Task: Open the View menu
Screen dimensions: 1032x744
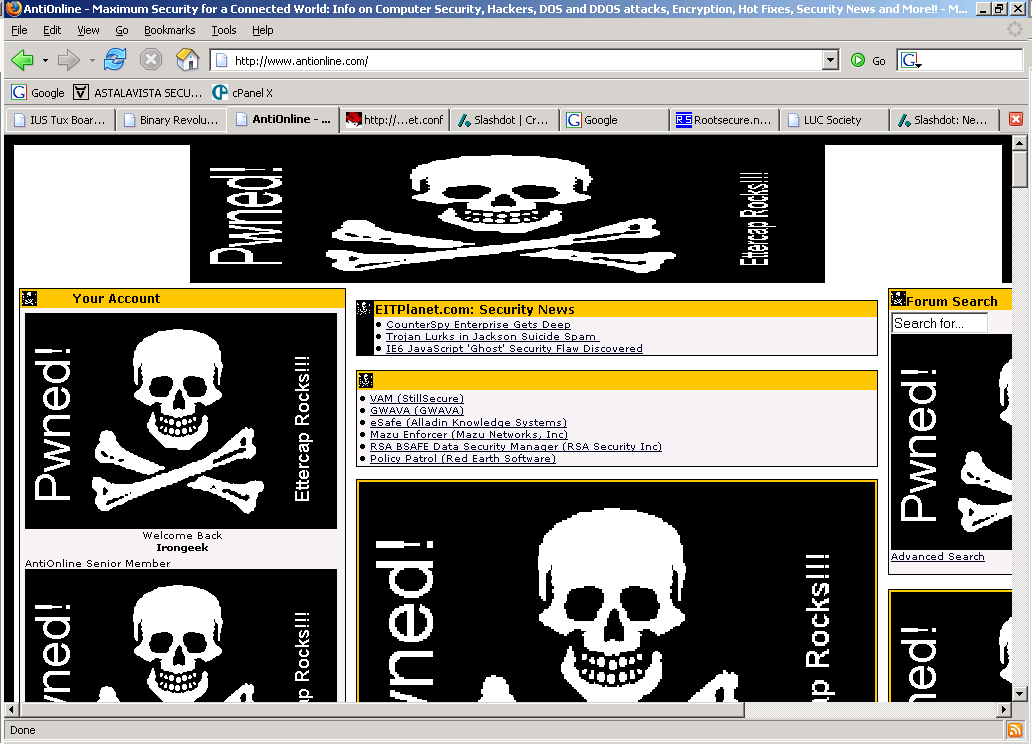Action: click(x=88, y=30)
